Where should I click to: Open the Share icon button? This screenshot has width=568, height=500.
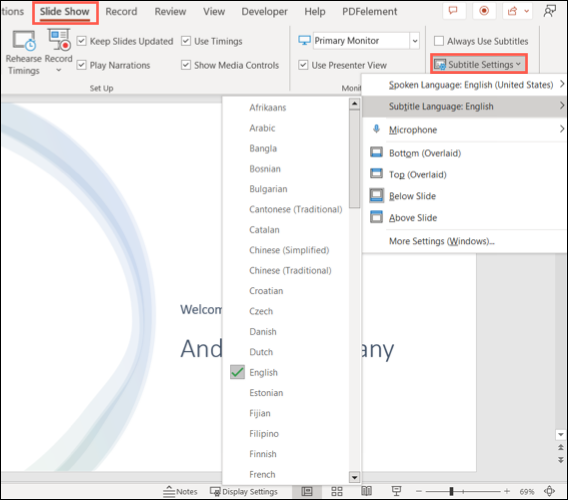(512, 11)
